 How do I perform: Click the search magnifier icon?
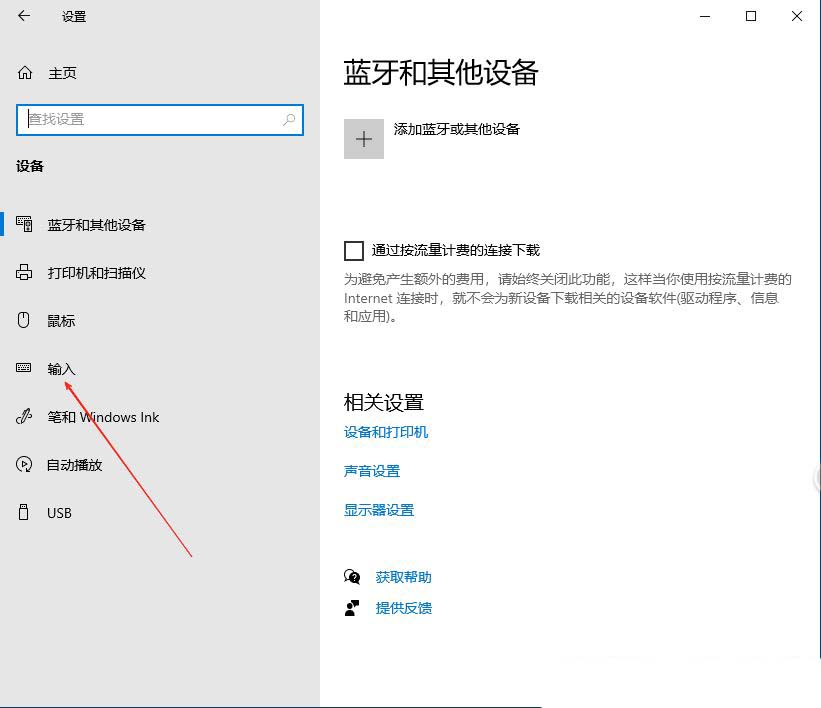coord(289,119)
